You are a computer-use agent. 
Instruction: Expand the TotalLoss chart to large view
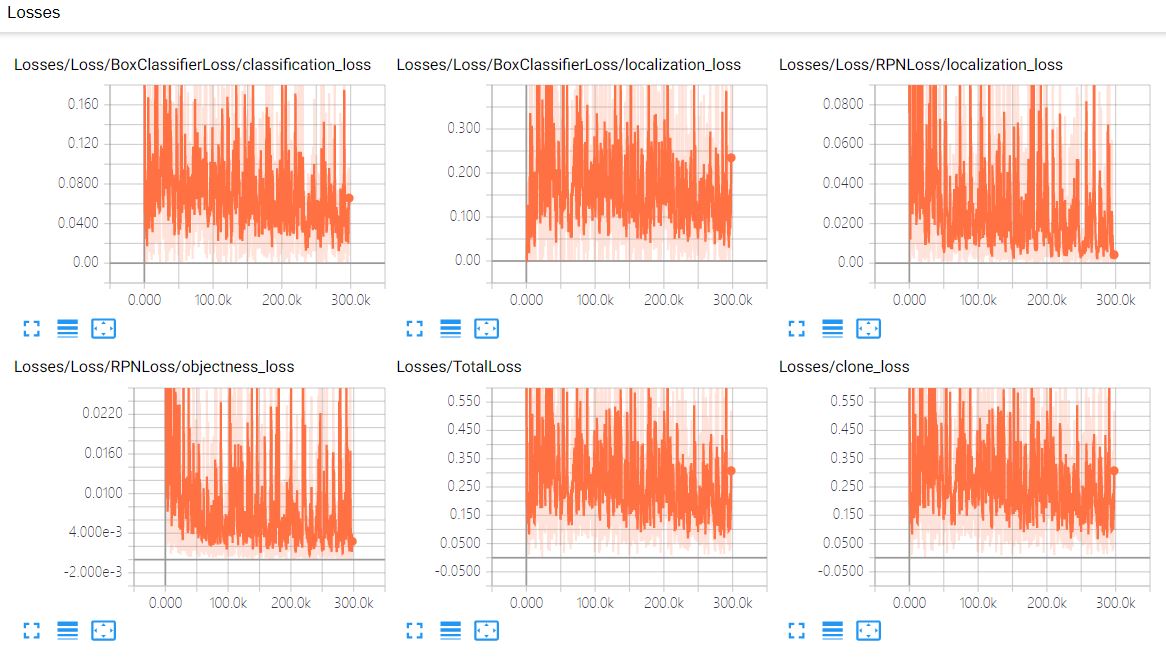(415, 631)
